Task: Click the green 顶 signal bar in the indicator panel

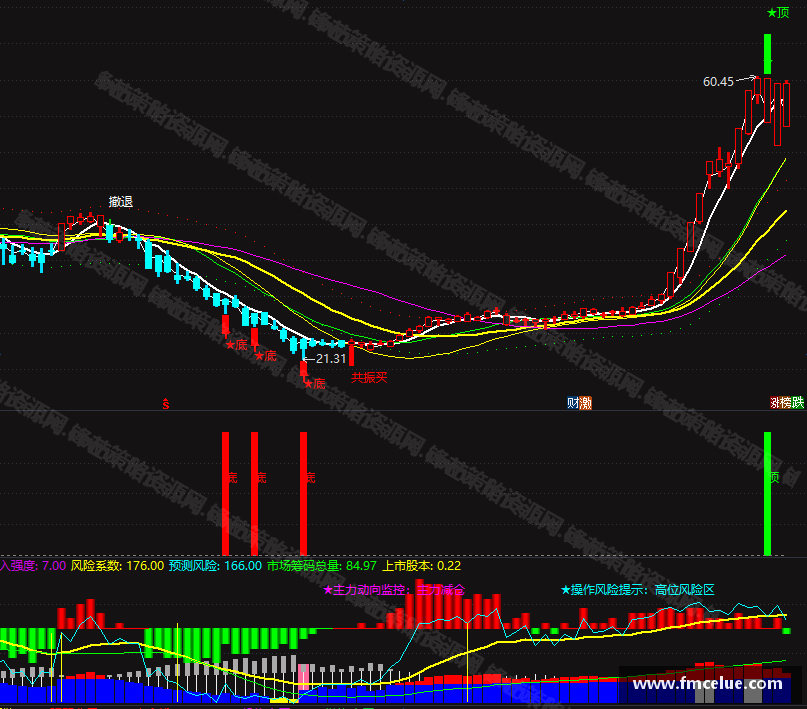Action: (x=767, y=494)
